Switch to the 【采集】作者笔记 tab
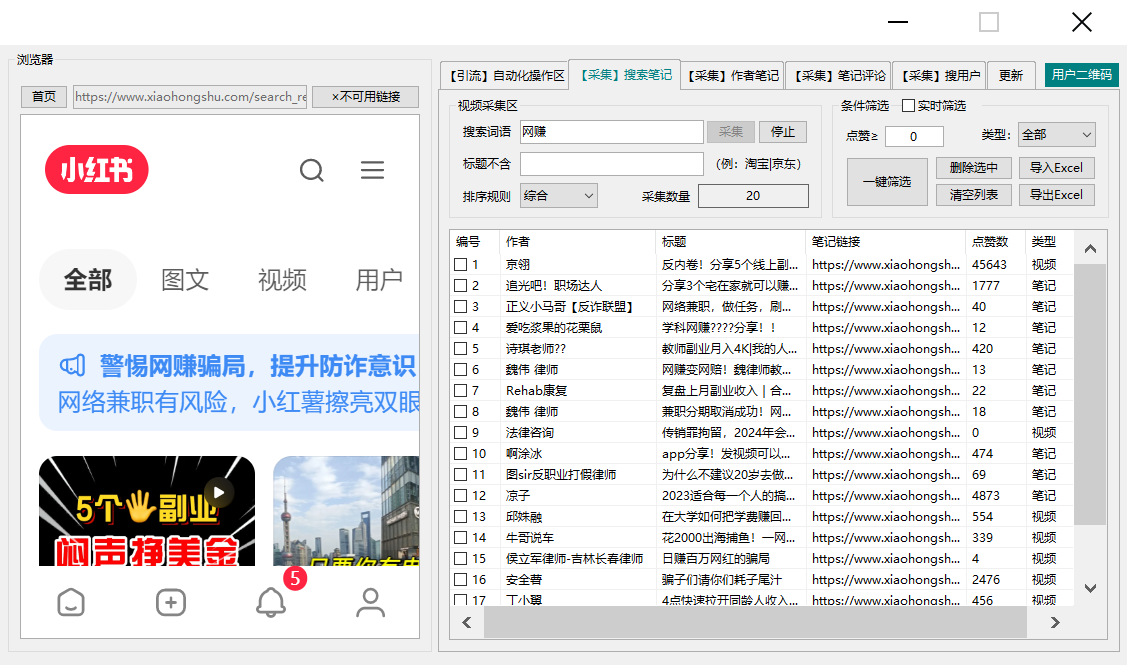This screenshot has height=665, width=1127. tap(730, 74)
